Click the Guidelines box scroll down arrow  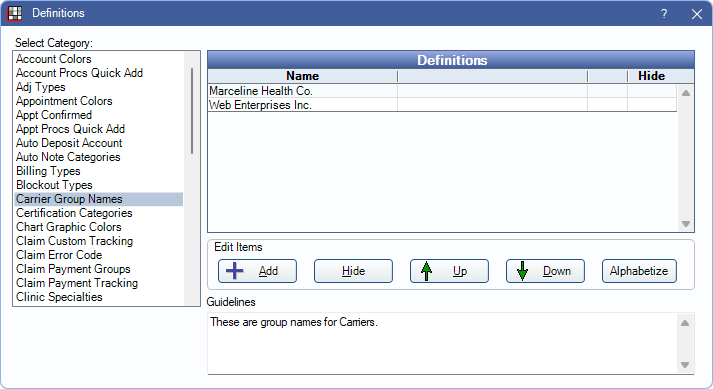[x=685, y=365]
